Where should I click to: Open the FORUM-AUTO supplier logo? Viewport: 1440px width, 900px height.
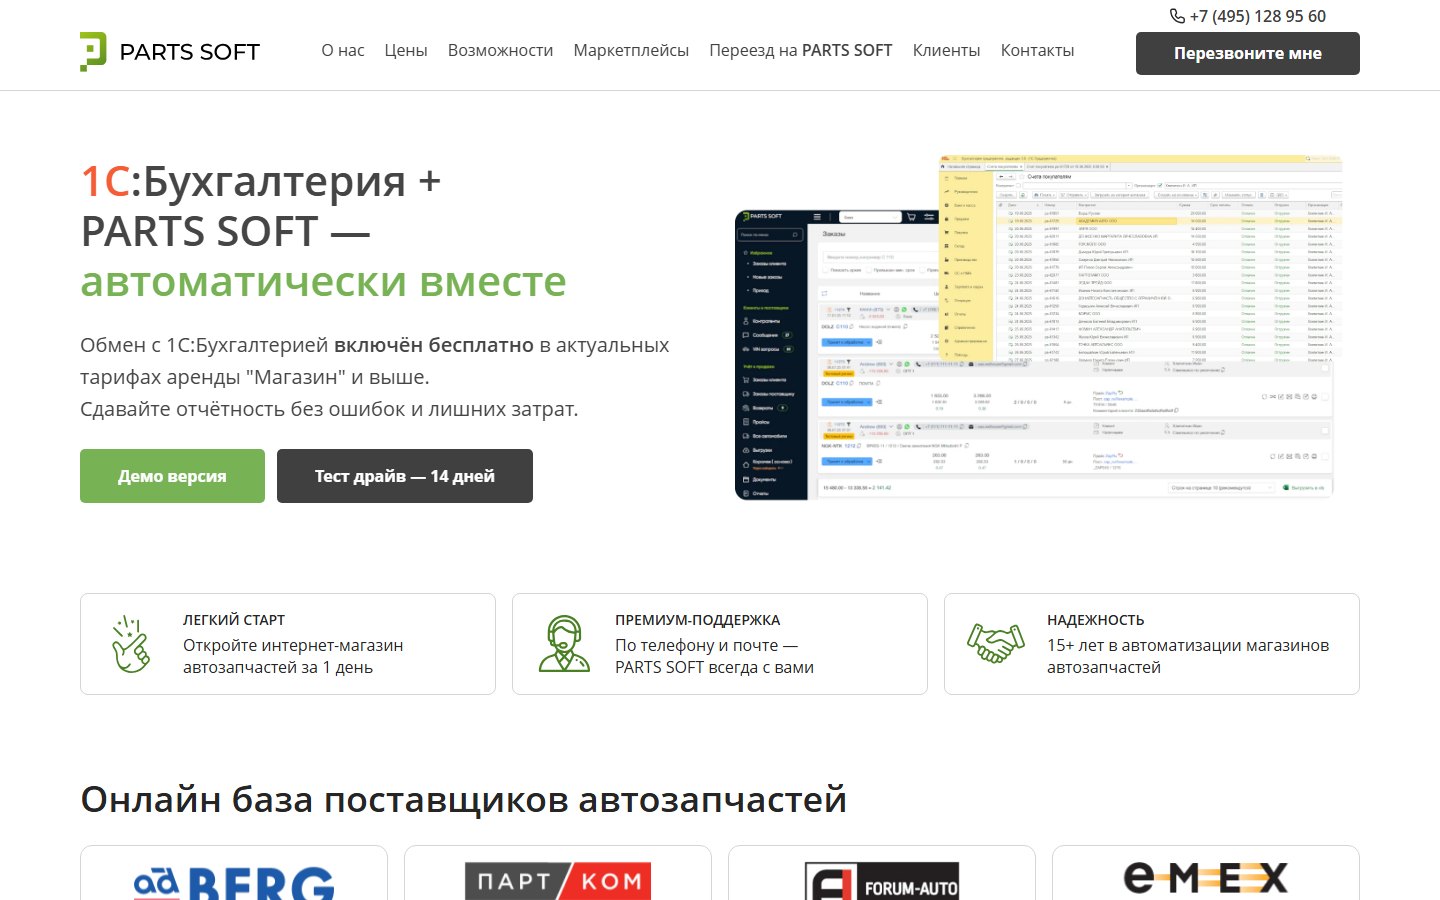pos(882,880)
